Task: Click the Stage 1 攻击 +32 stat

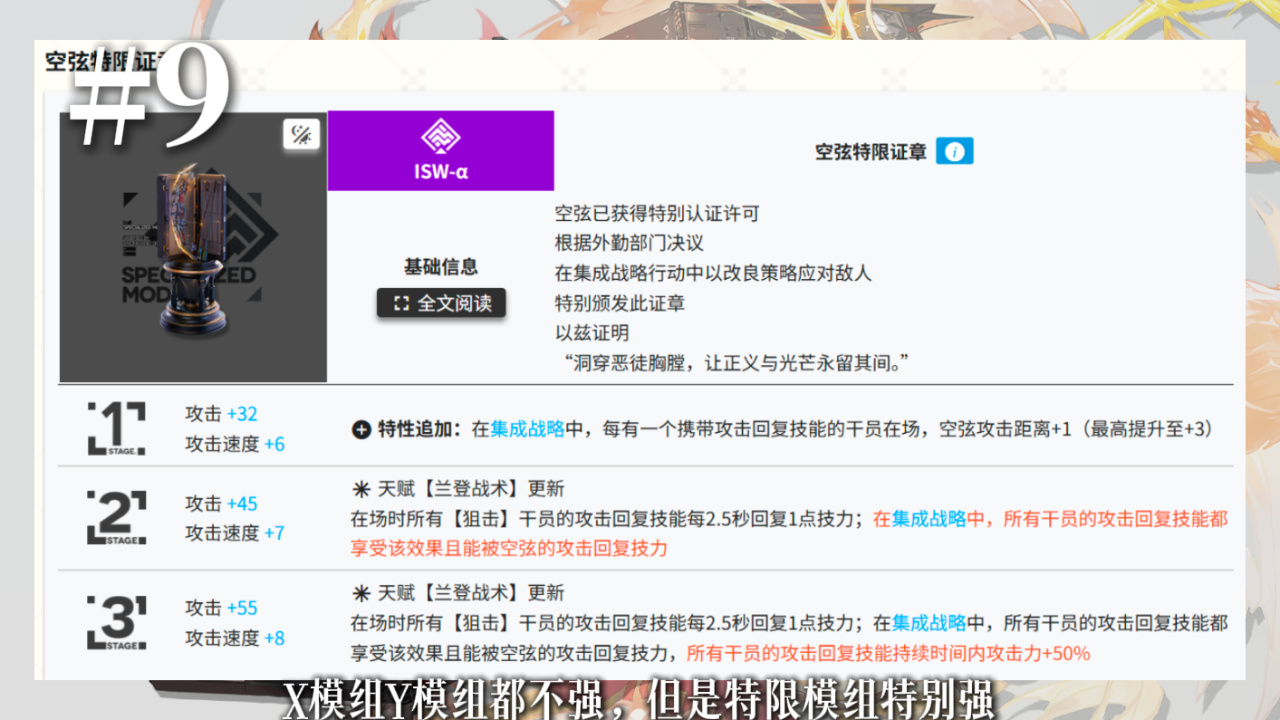Action: pos(221,414)
